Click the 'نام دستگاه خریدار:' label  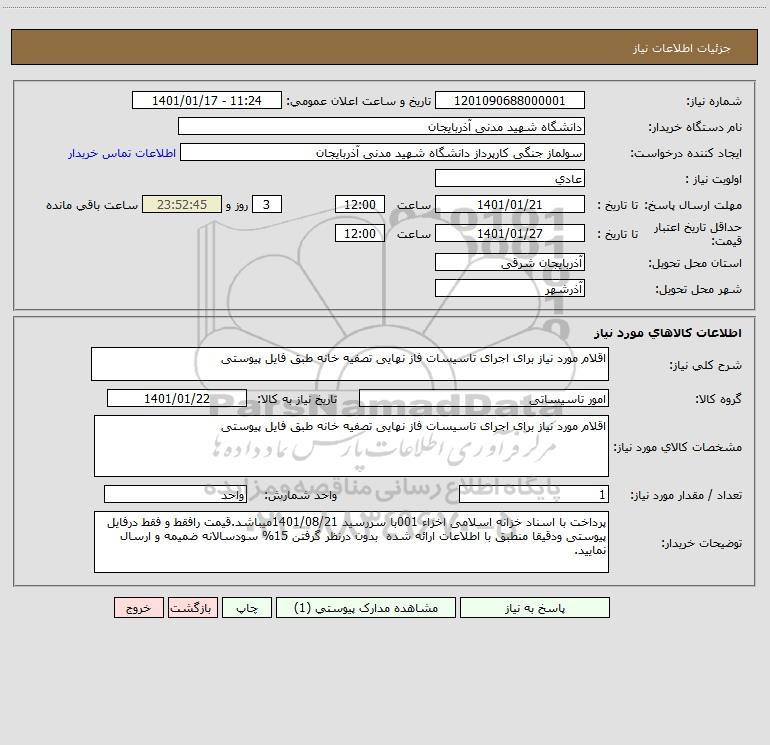pyautogui.click(x=695, y=127)
